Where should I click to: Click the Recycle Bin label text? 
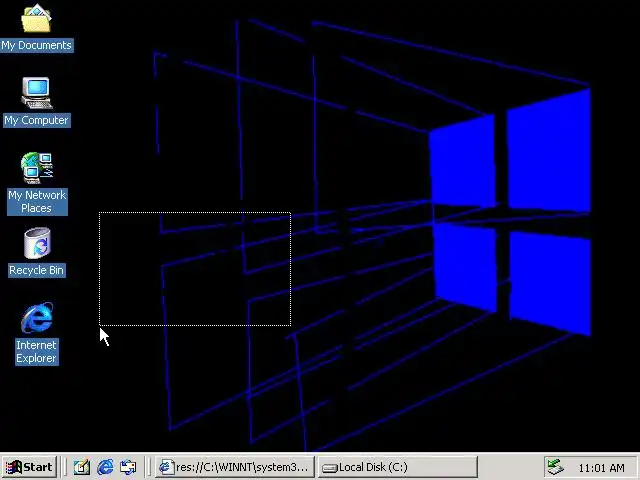coord(36,270)
